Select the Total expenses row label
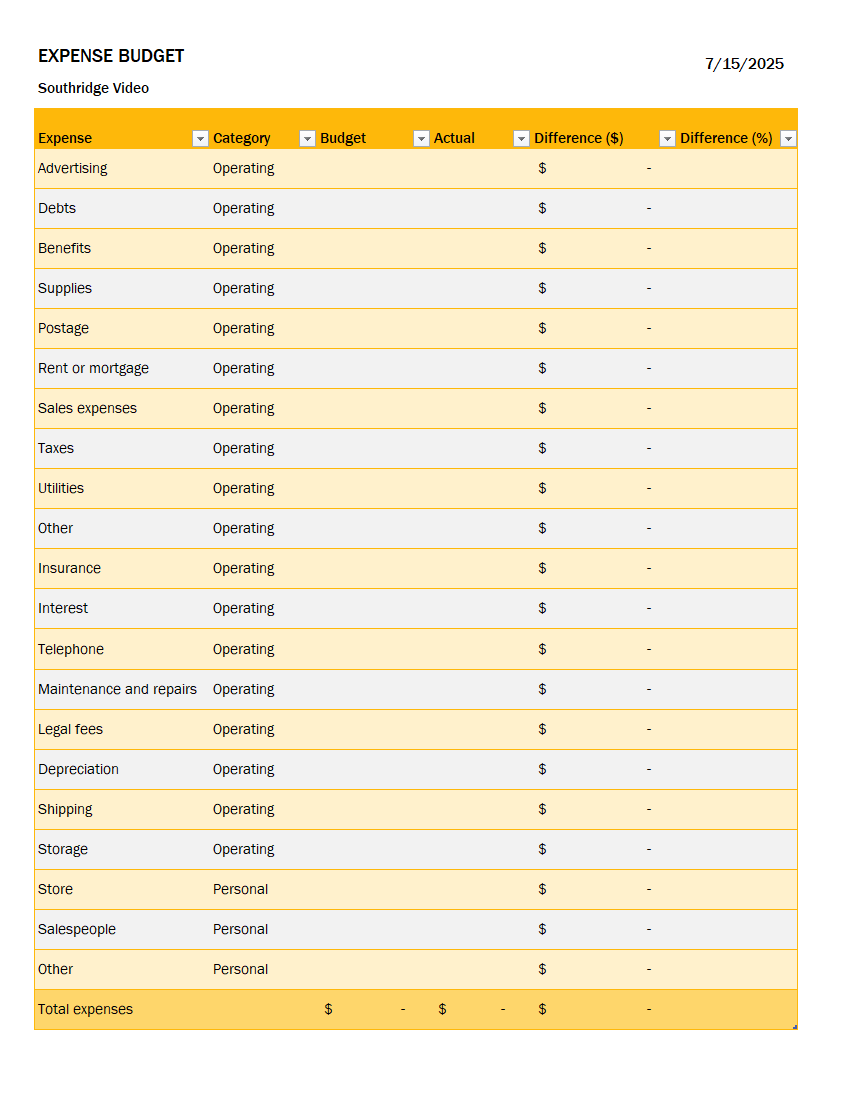Image resolution: width=852 pixels, height=1116 pixels. click(x=85, y=1009)
